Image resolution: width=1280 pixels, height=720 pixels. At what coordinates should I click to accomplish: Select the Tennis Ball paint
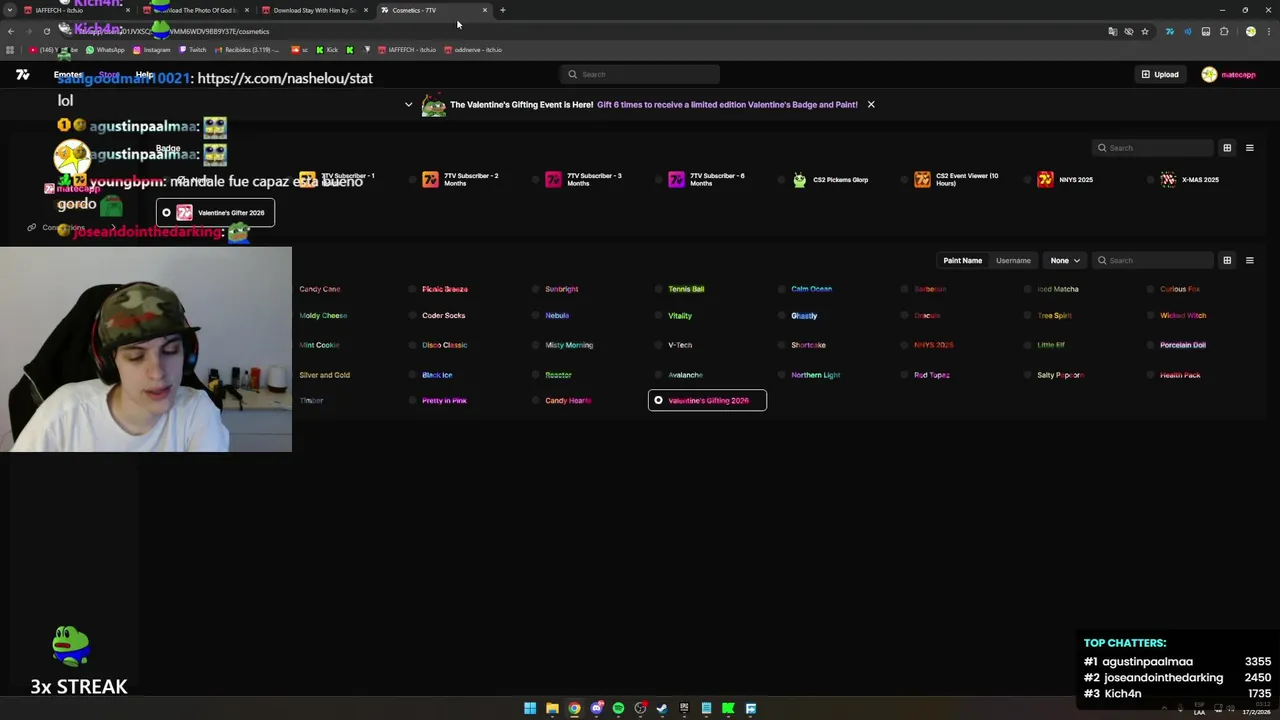click(686, 289)
